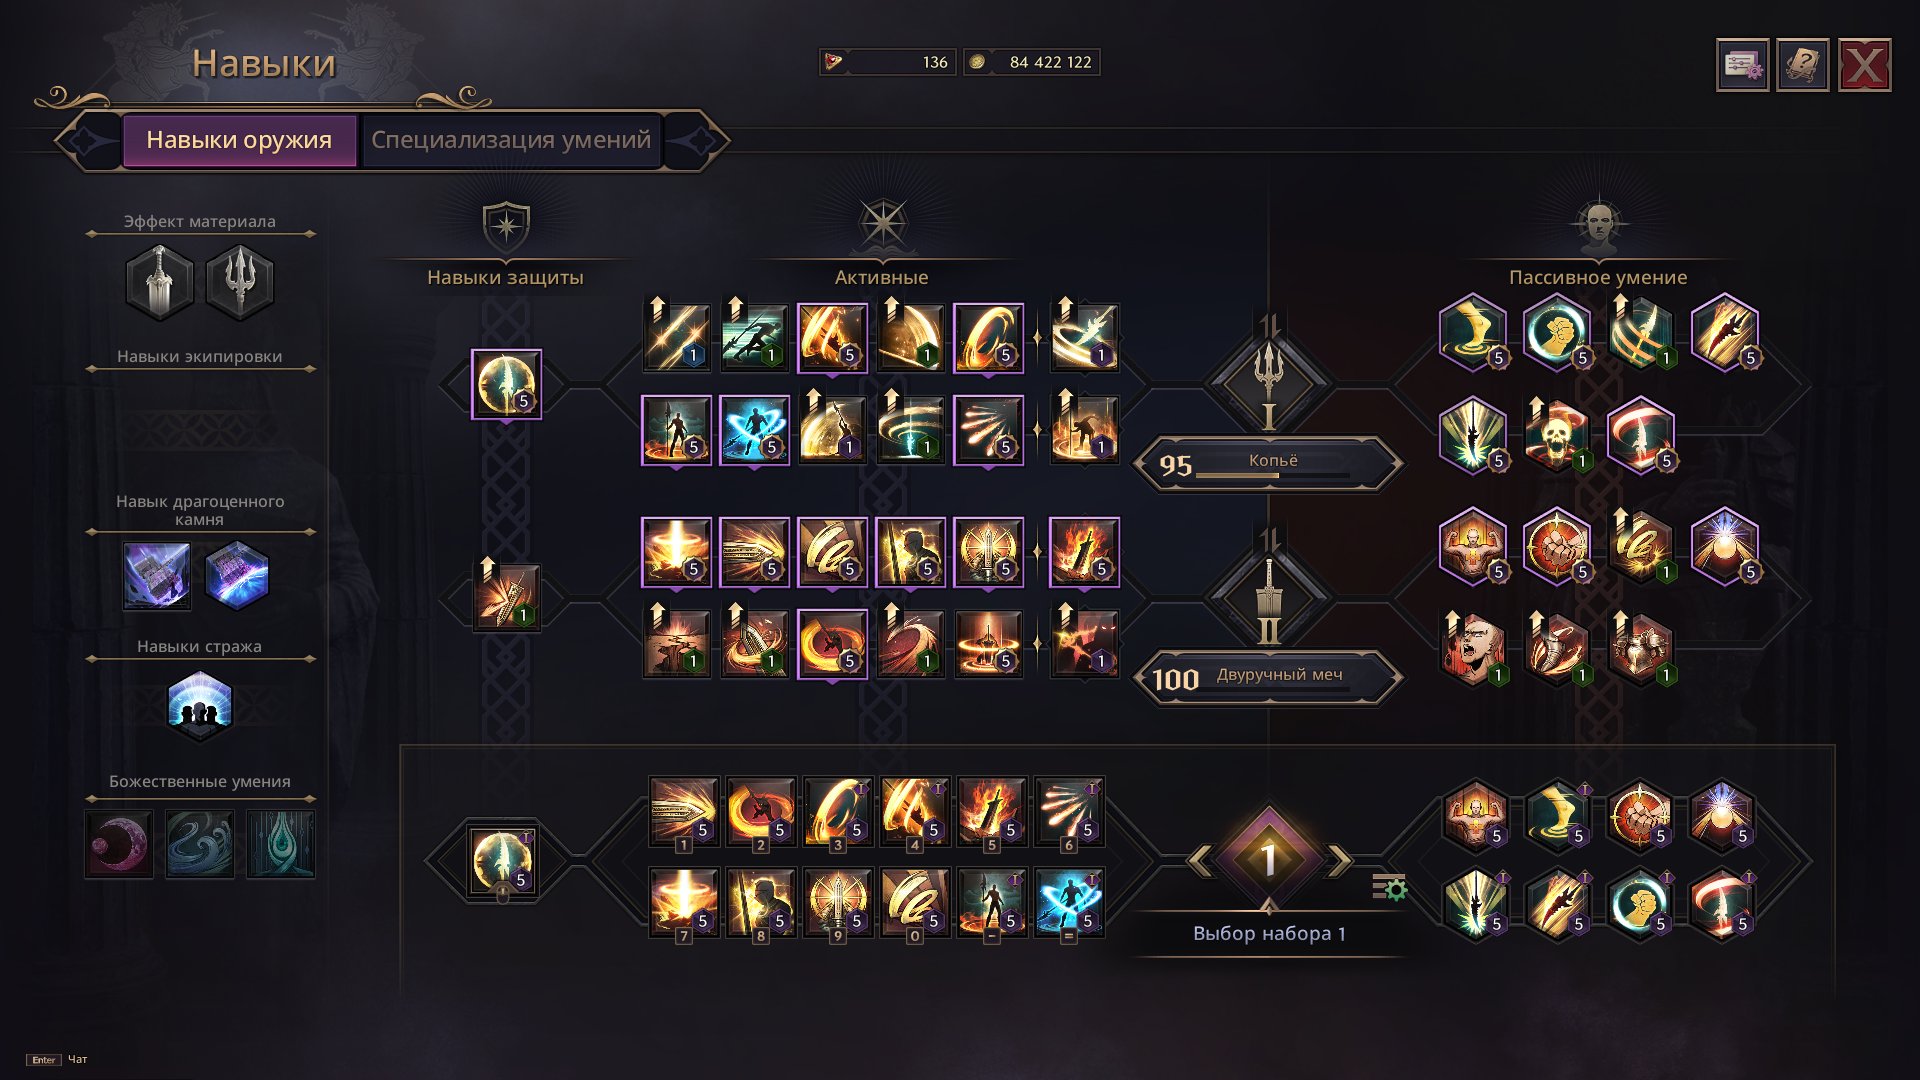Image resolution: width=1920 pixels, height=1080 pixels.
Task: Click the Двуручный меч weapon bar
Action: tap(1269, 678)
